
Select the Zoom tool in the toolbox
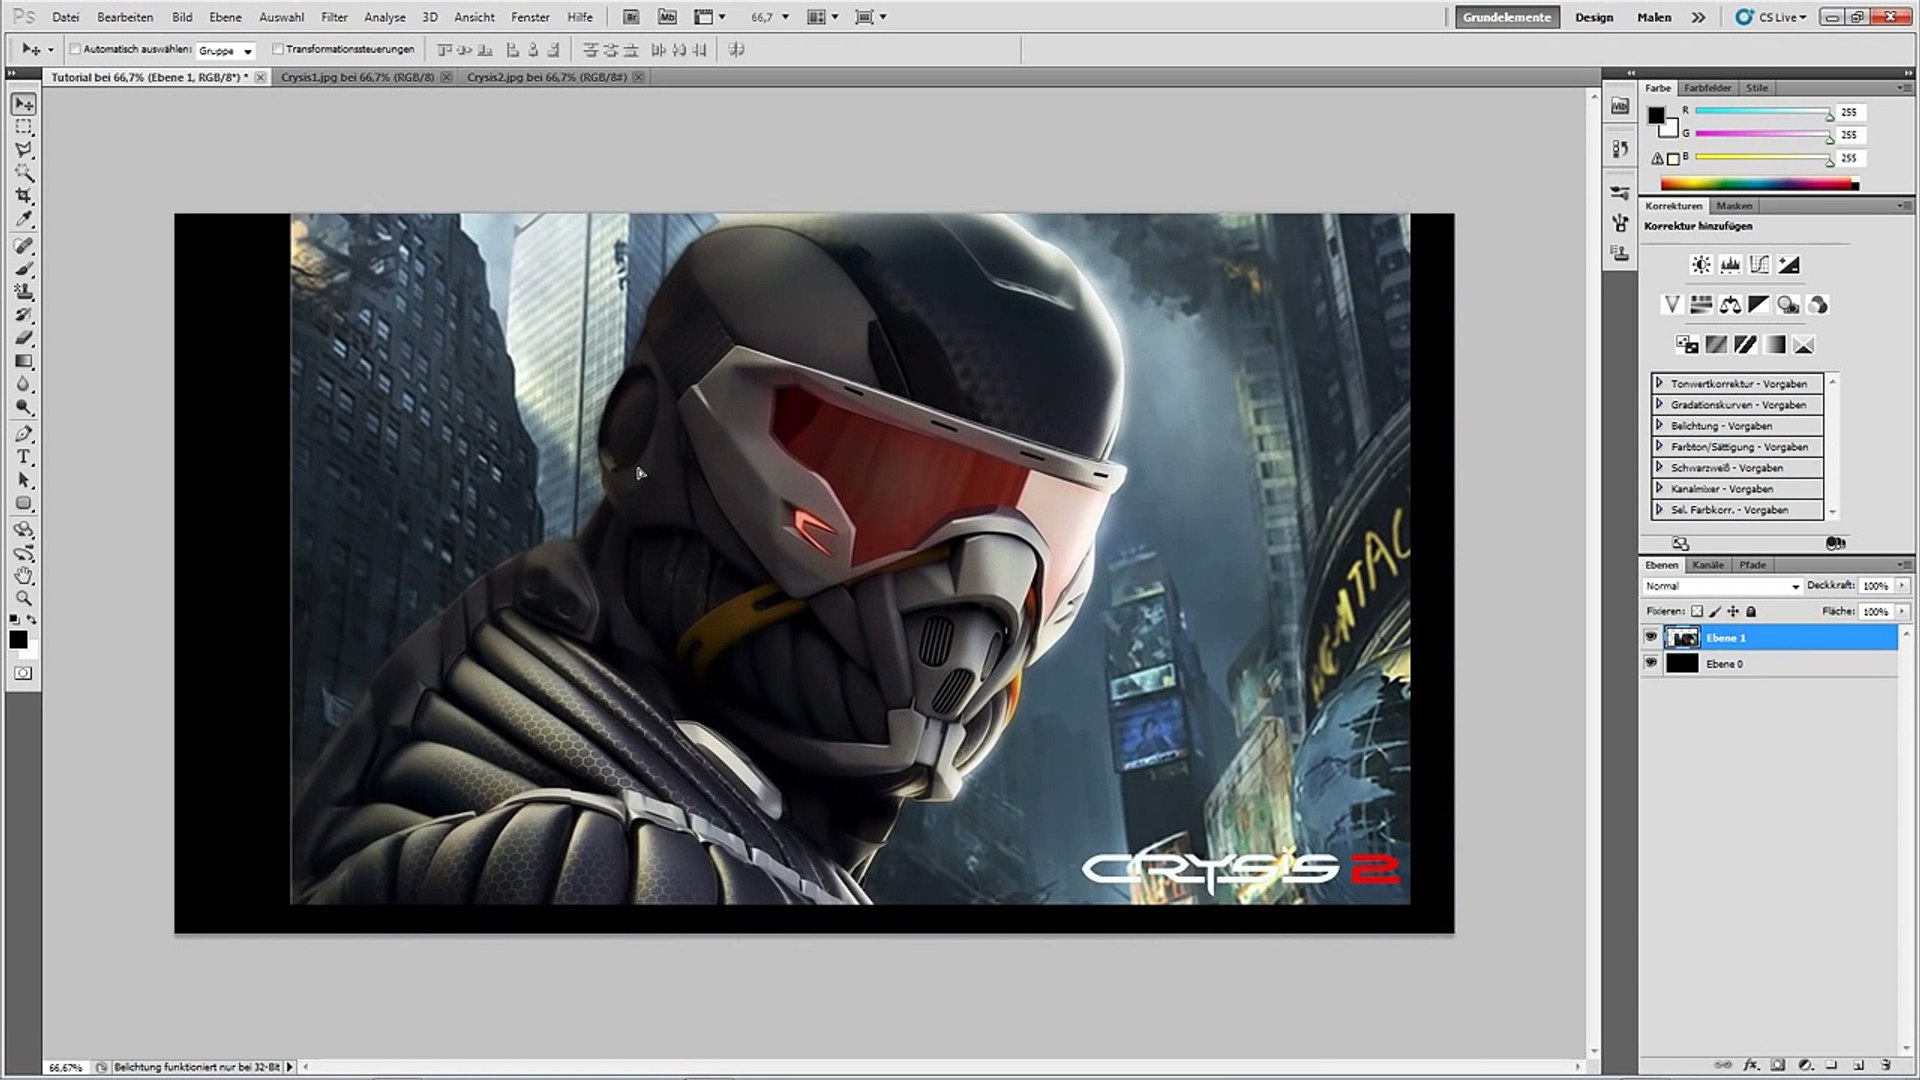point(24,599)
